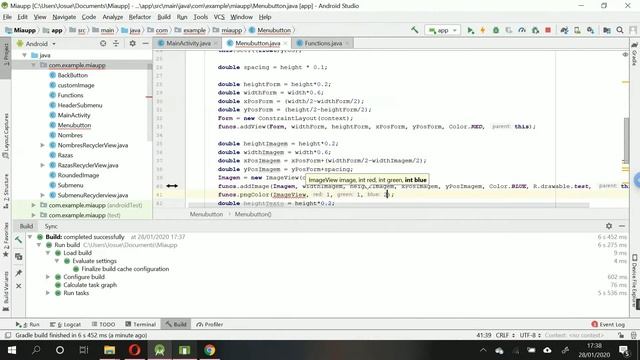This screenshot has width=640, height=360.
Task: Open the Gradle side panel
Action: point(634,54)
